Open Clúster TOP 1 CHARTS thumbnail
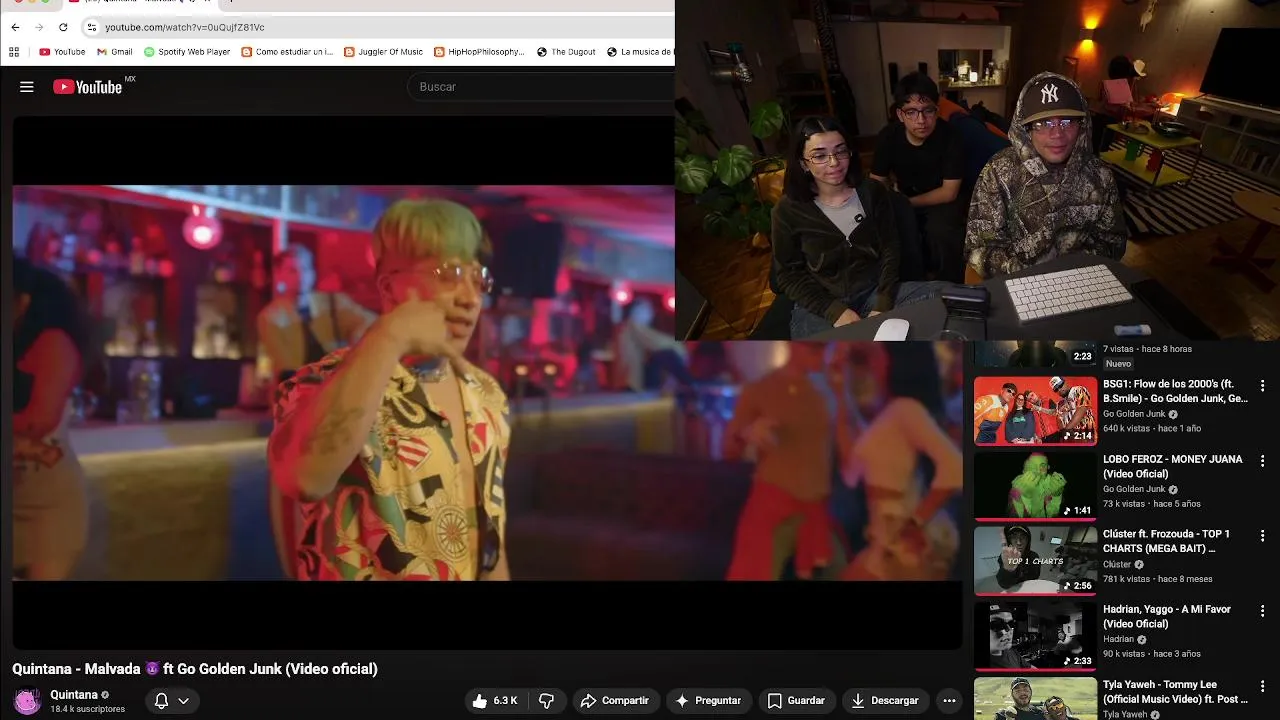Image resolution: width=1280 pixels, height=720 pixels. click(1035, 561)
